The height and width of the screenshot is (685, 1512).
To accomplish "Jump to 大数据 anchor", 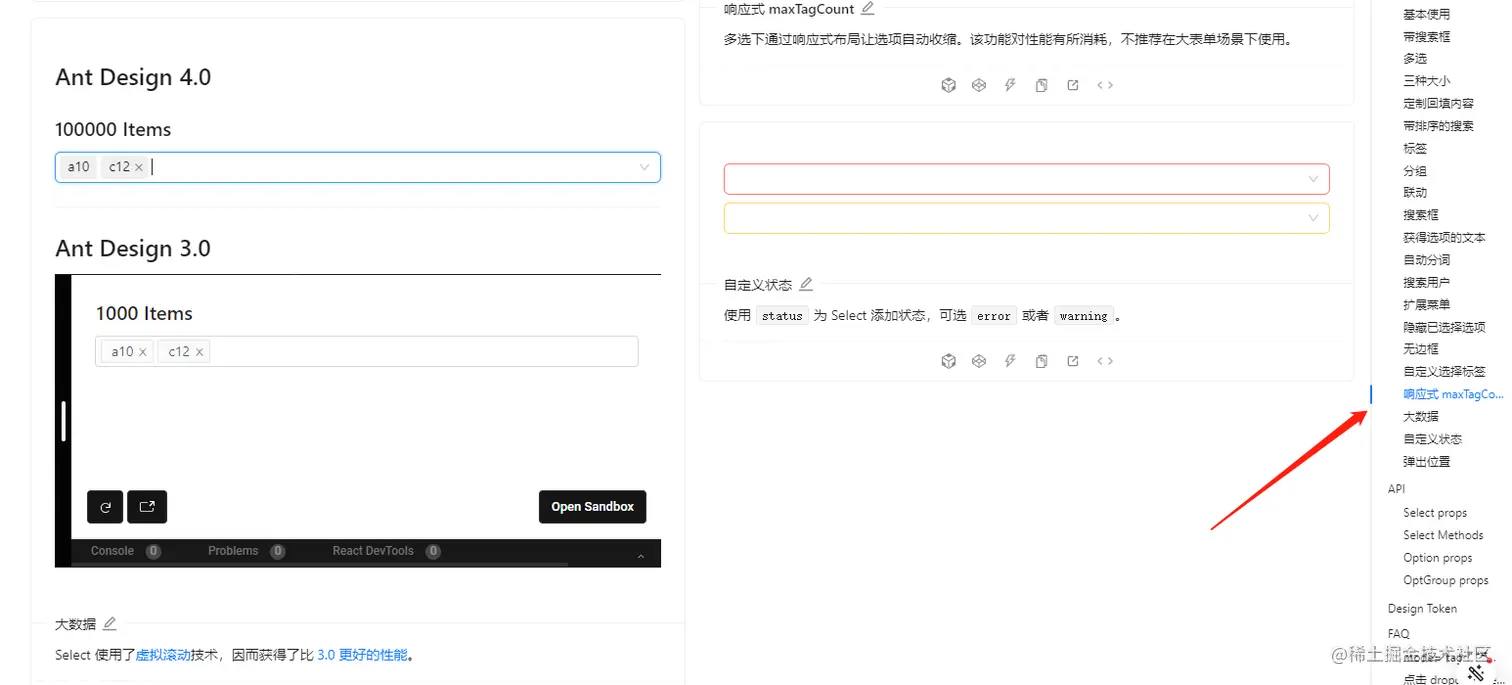I will (1421, 417).
